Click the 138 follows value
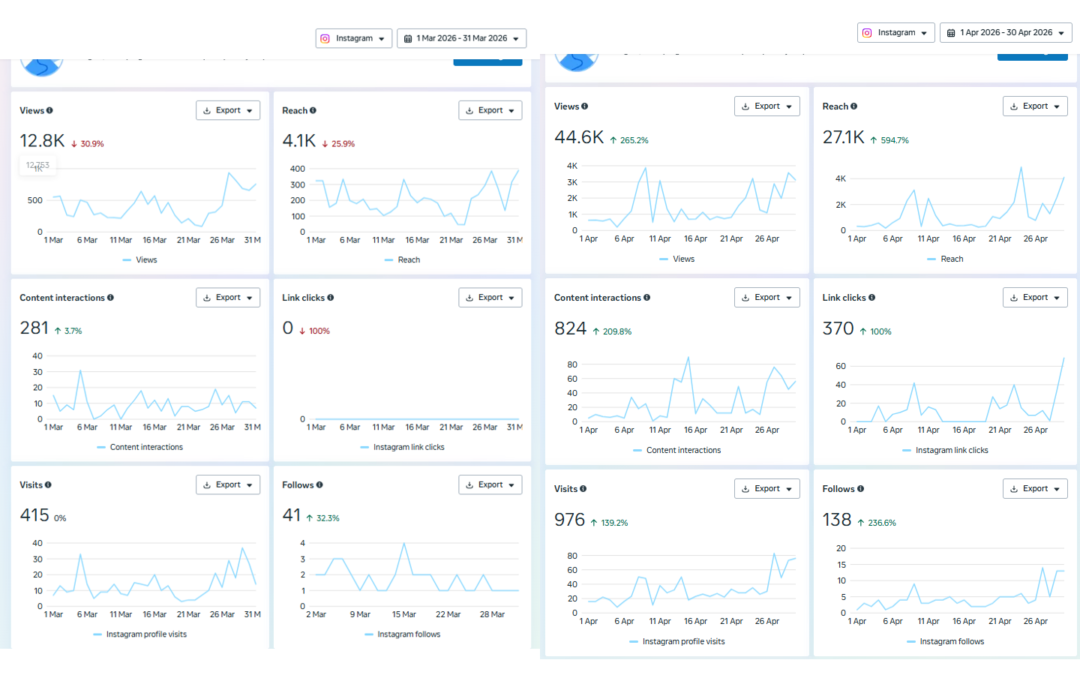This screenshot has height=675, width=1080. click(837, 519)
